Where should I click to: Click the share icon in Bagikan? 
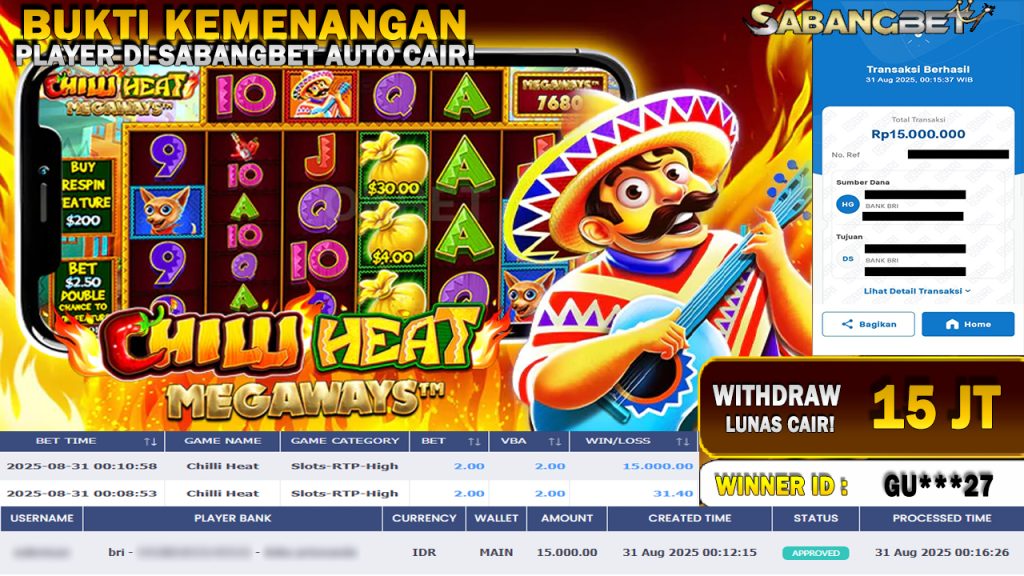[x=847, y=324]
